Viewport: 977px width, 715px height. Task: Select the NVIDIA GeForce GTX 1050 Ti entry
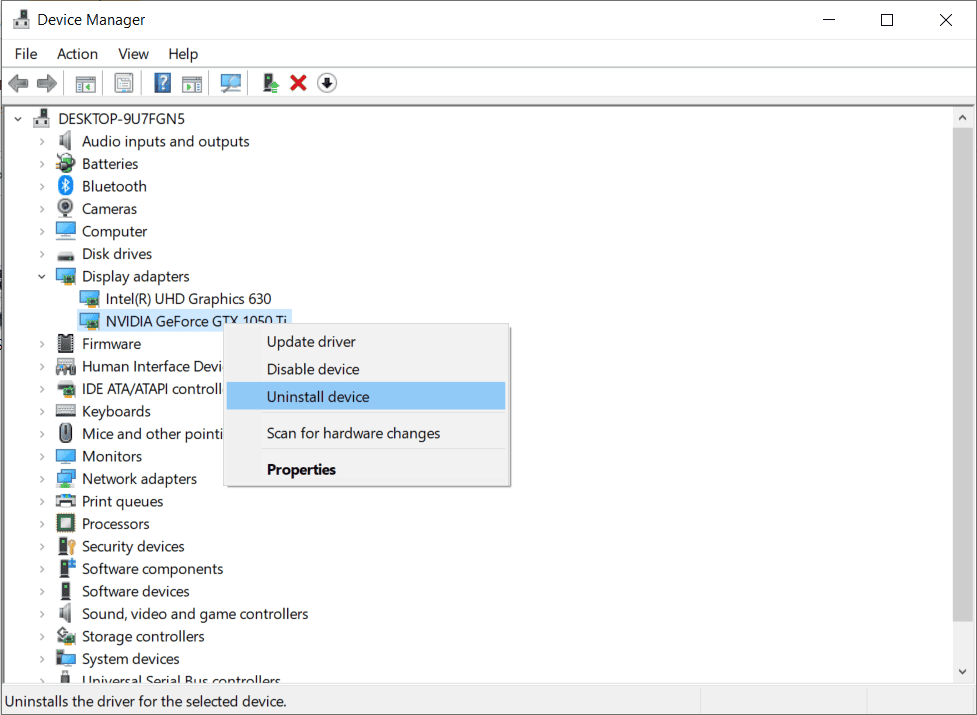click(184, 321)
